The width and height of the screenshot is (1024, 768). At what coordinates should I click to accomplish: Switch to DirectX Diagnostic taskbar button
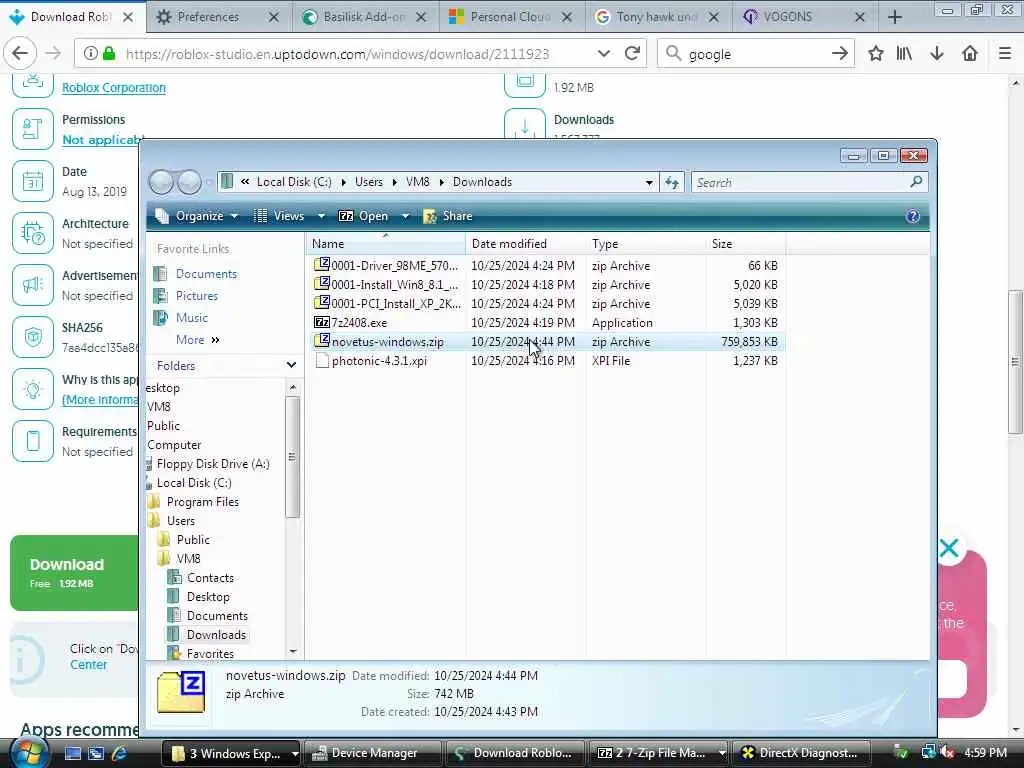[801, 753]
